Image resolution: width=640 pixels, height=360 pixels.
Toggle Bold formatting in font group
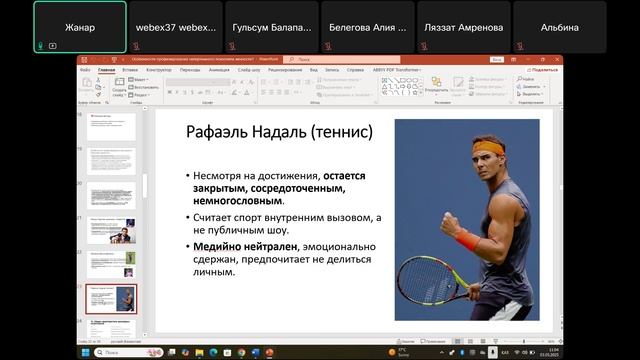170,93
